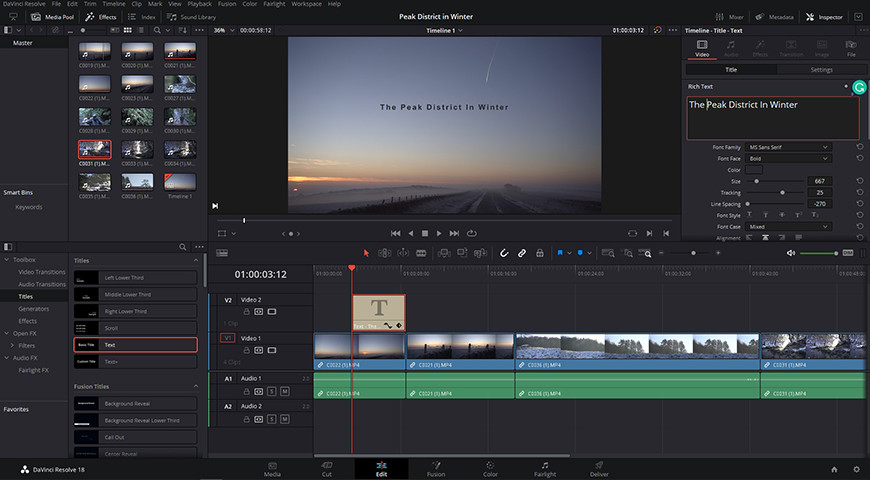870x480 pixels.
Task: Lock the Video 2 track
Action: coord(246,312)
